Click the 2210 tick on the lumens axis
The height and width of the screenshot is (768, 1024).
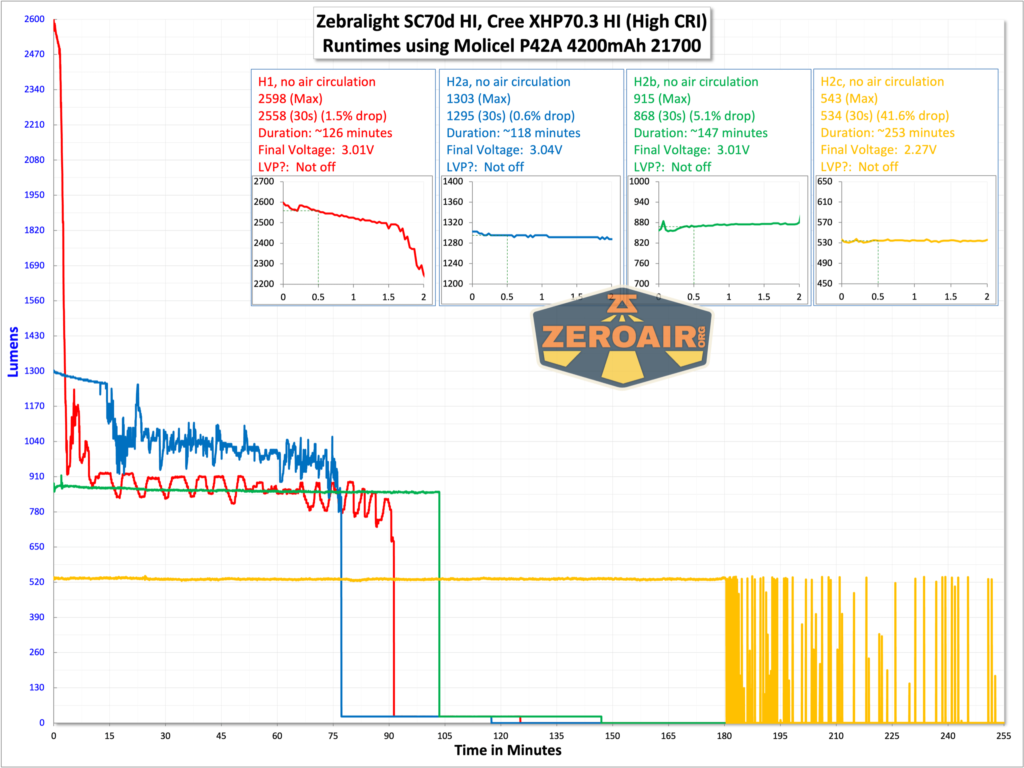tap(34, 125)
